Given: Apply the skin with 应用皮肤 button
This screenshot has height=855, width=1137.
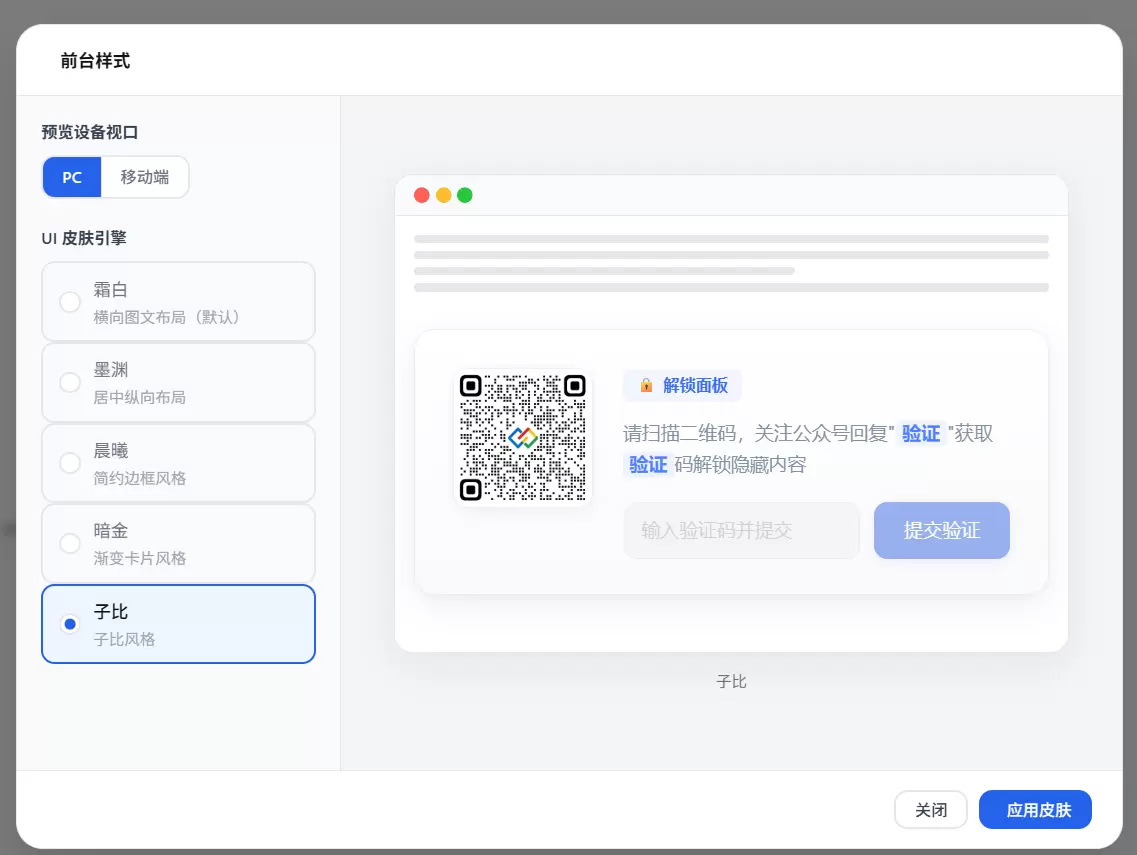Looking at the screenshot, I should coord(1035,809).
